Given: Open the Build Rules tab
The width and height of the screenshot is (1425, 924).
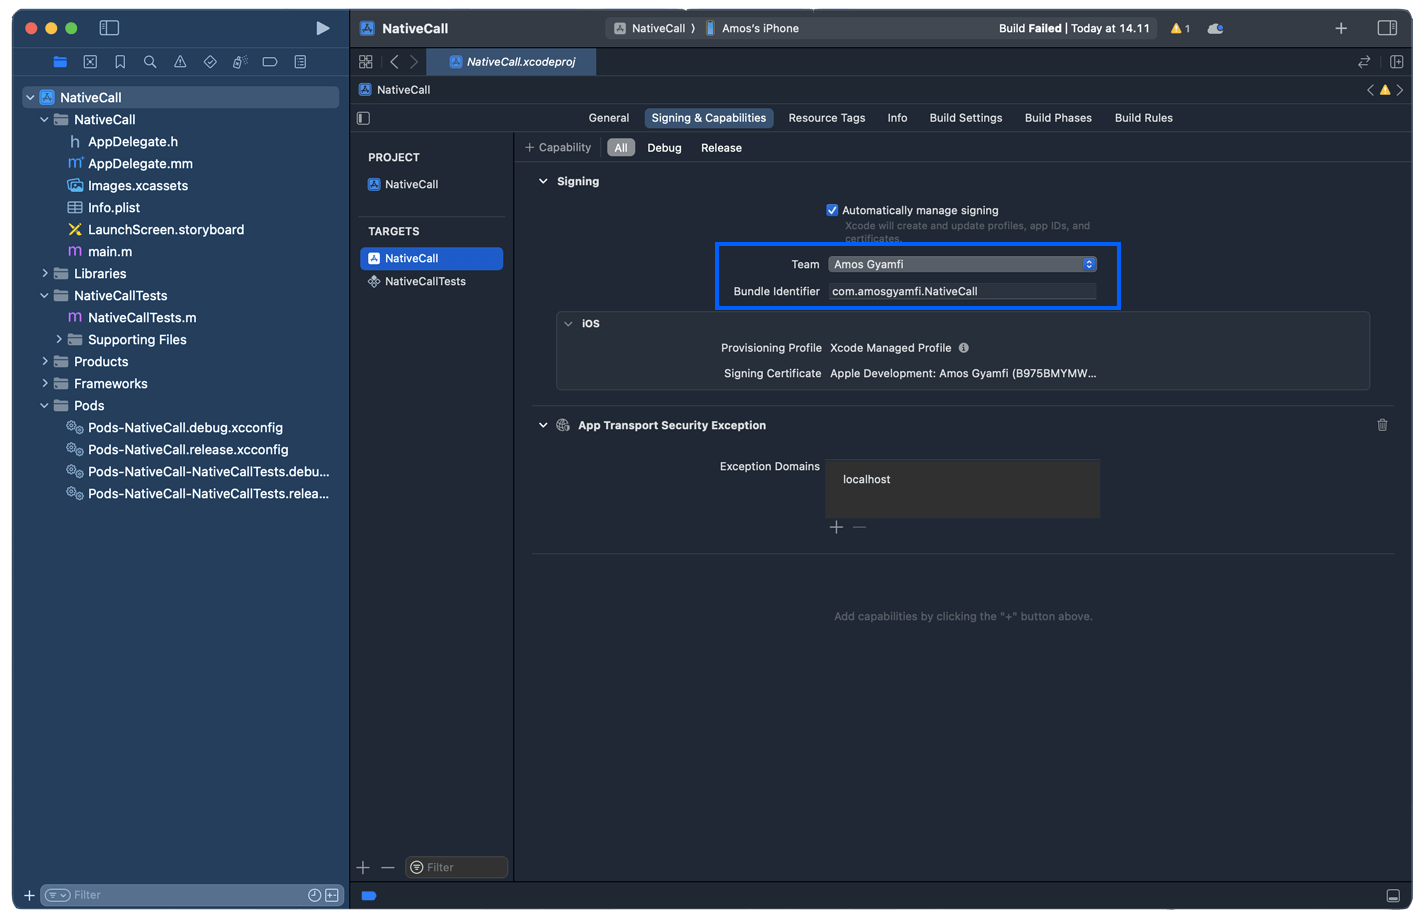Looking at the screenshot, I should [1143, 118].
